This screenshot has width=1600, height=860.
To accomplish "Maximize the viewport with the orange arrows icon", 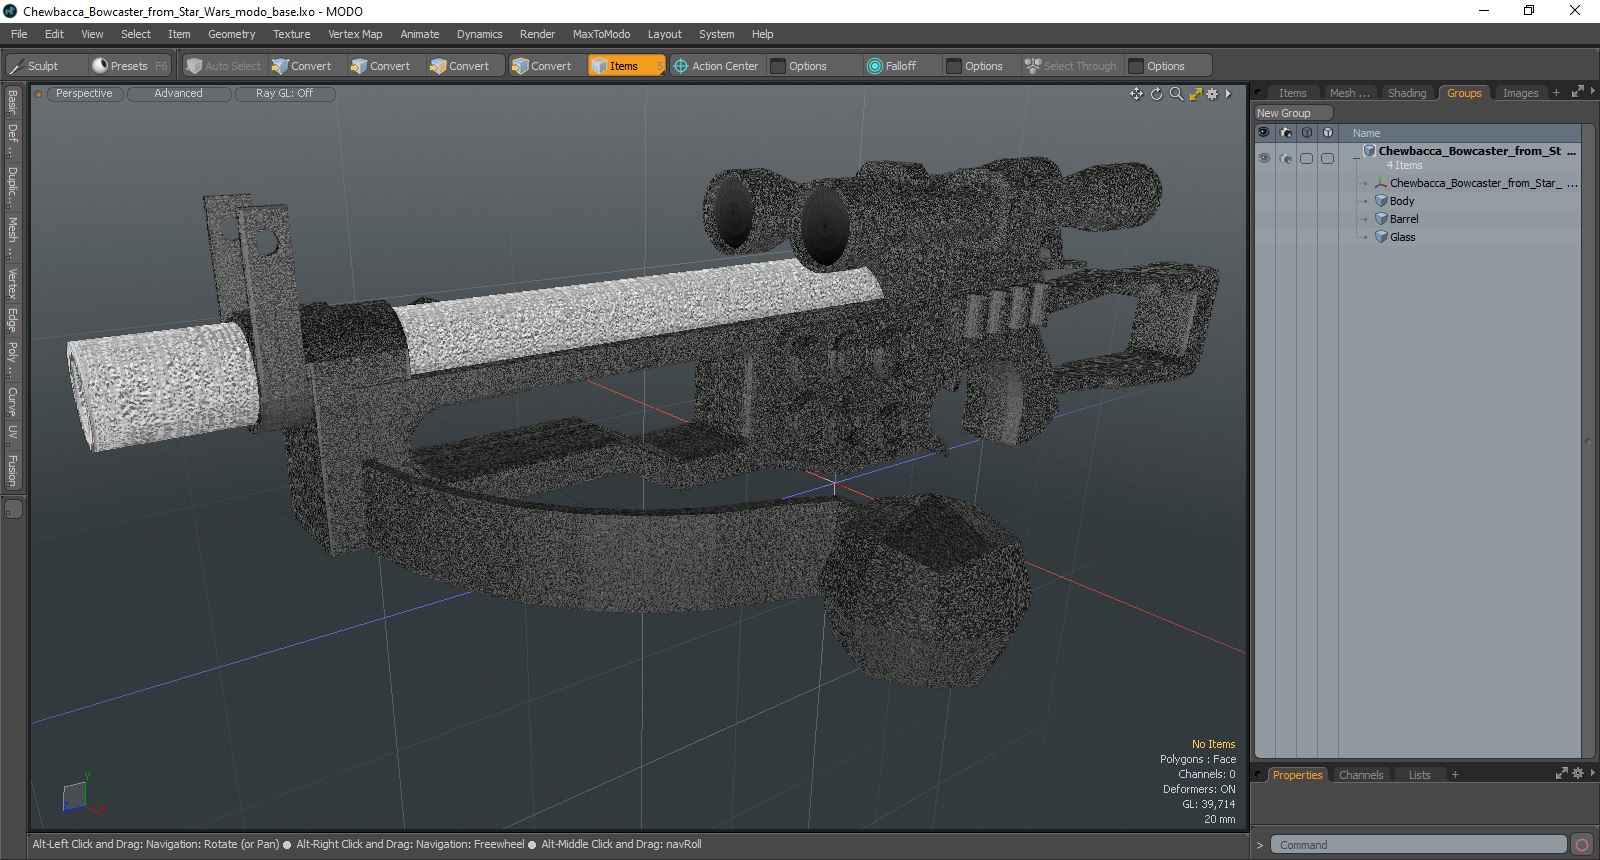I will pyautogui.click(x=1195, y=94).
